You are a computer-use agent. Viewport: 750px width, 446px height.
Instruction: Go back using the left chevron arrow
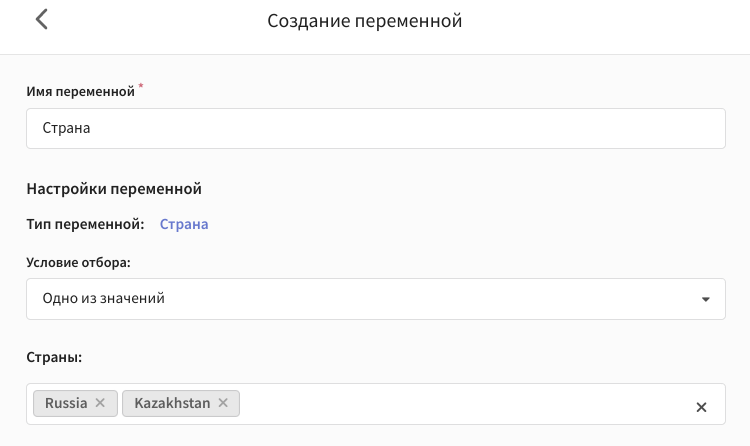[42, 20]
